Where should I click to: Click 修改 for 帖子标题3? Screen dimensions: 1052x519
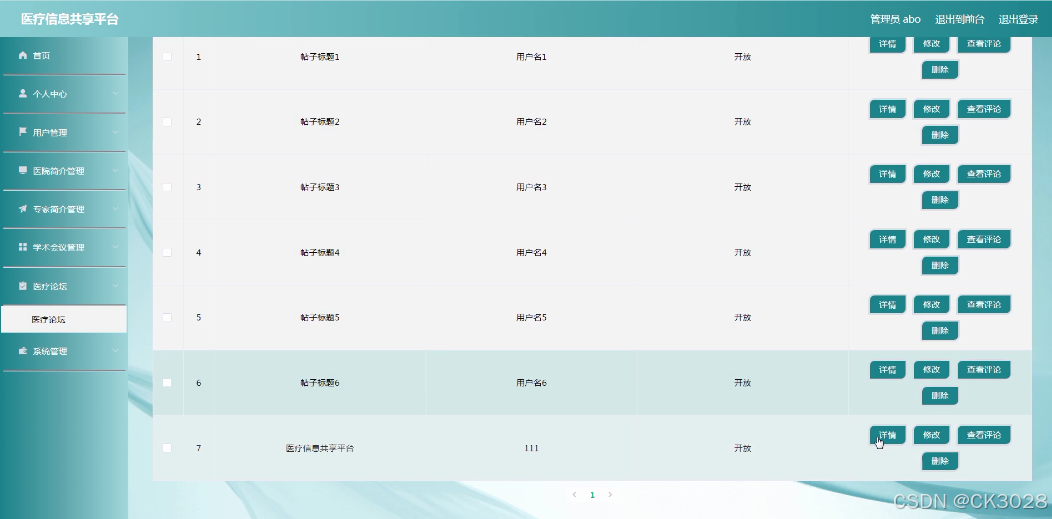click(x=931, y=174)
